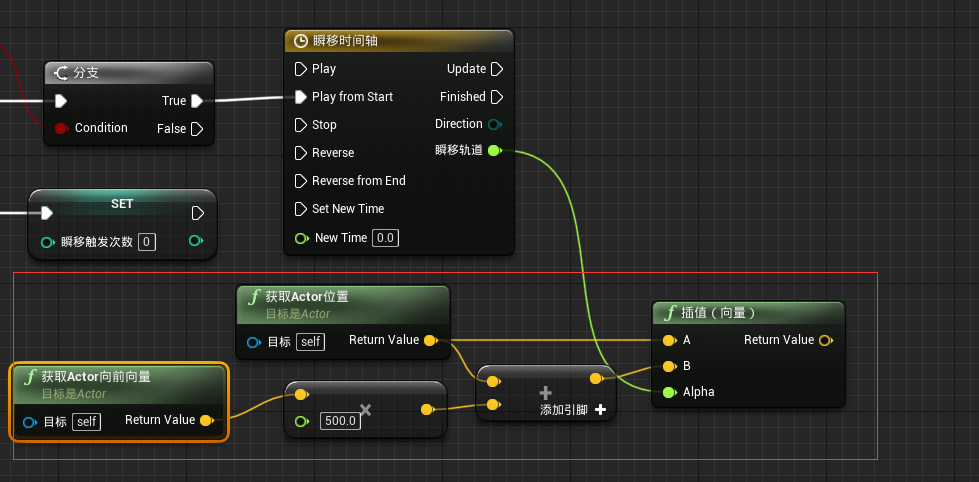The width and height of the screenshot is (979, 482).
Task: Click the Reverse execution pin
Action: click(300, 153)
